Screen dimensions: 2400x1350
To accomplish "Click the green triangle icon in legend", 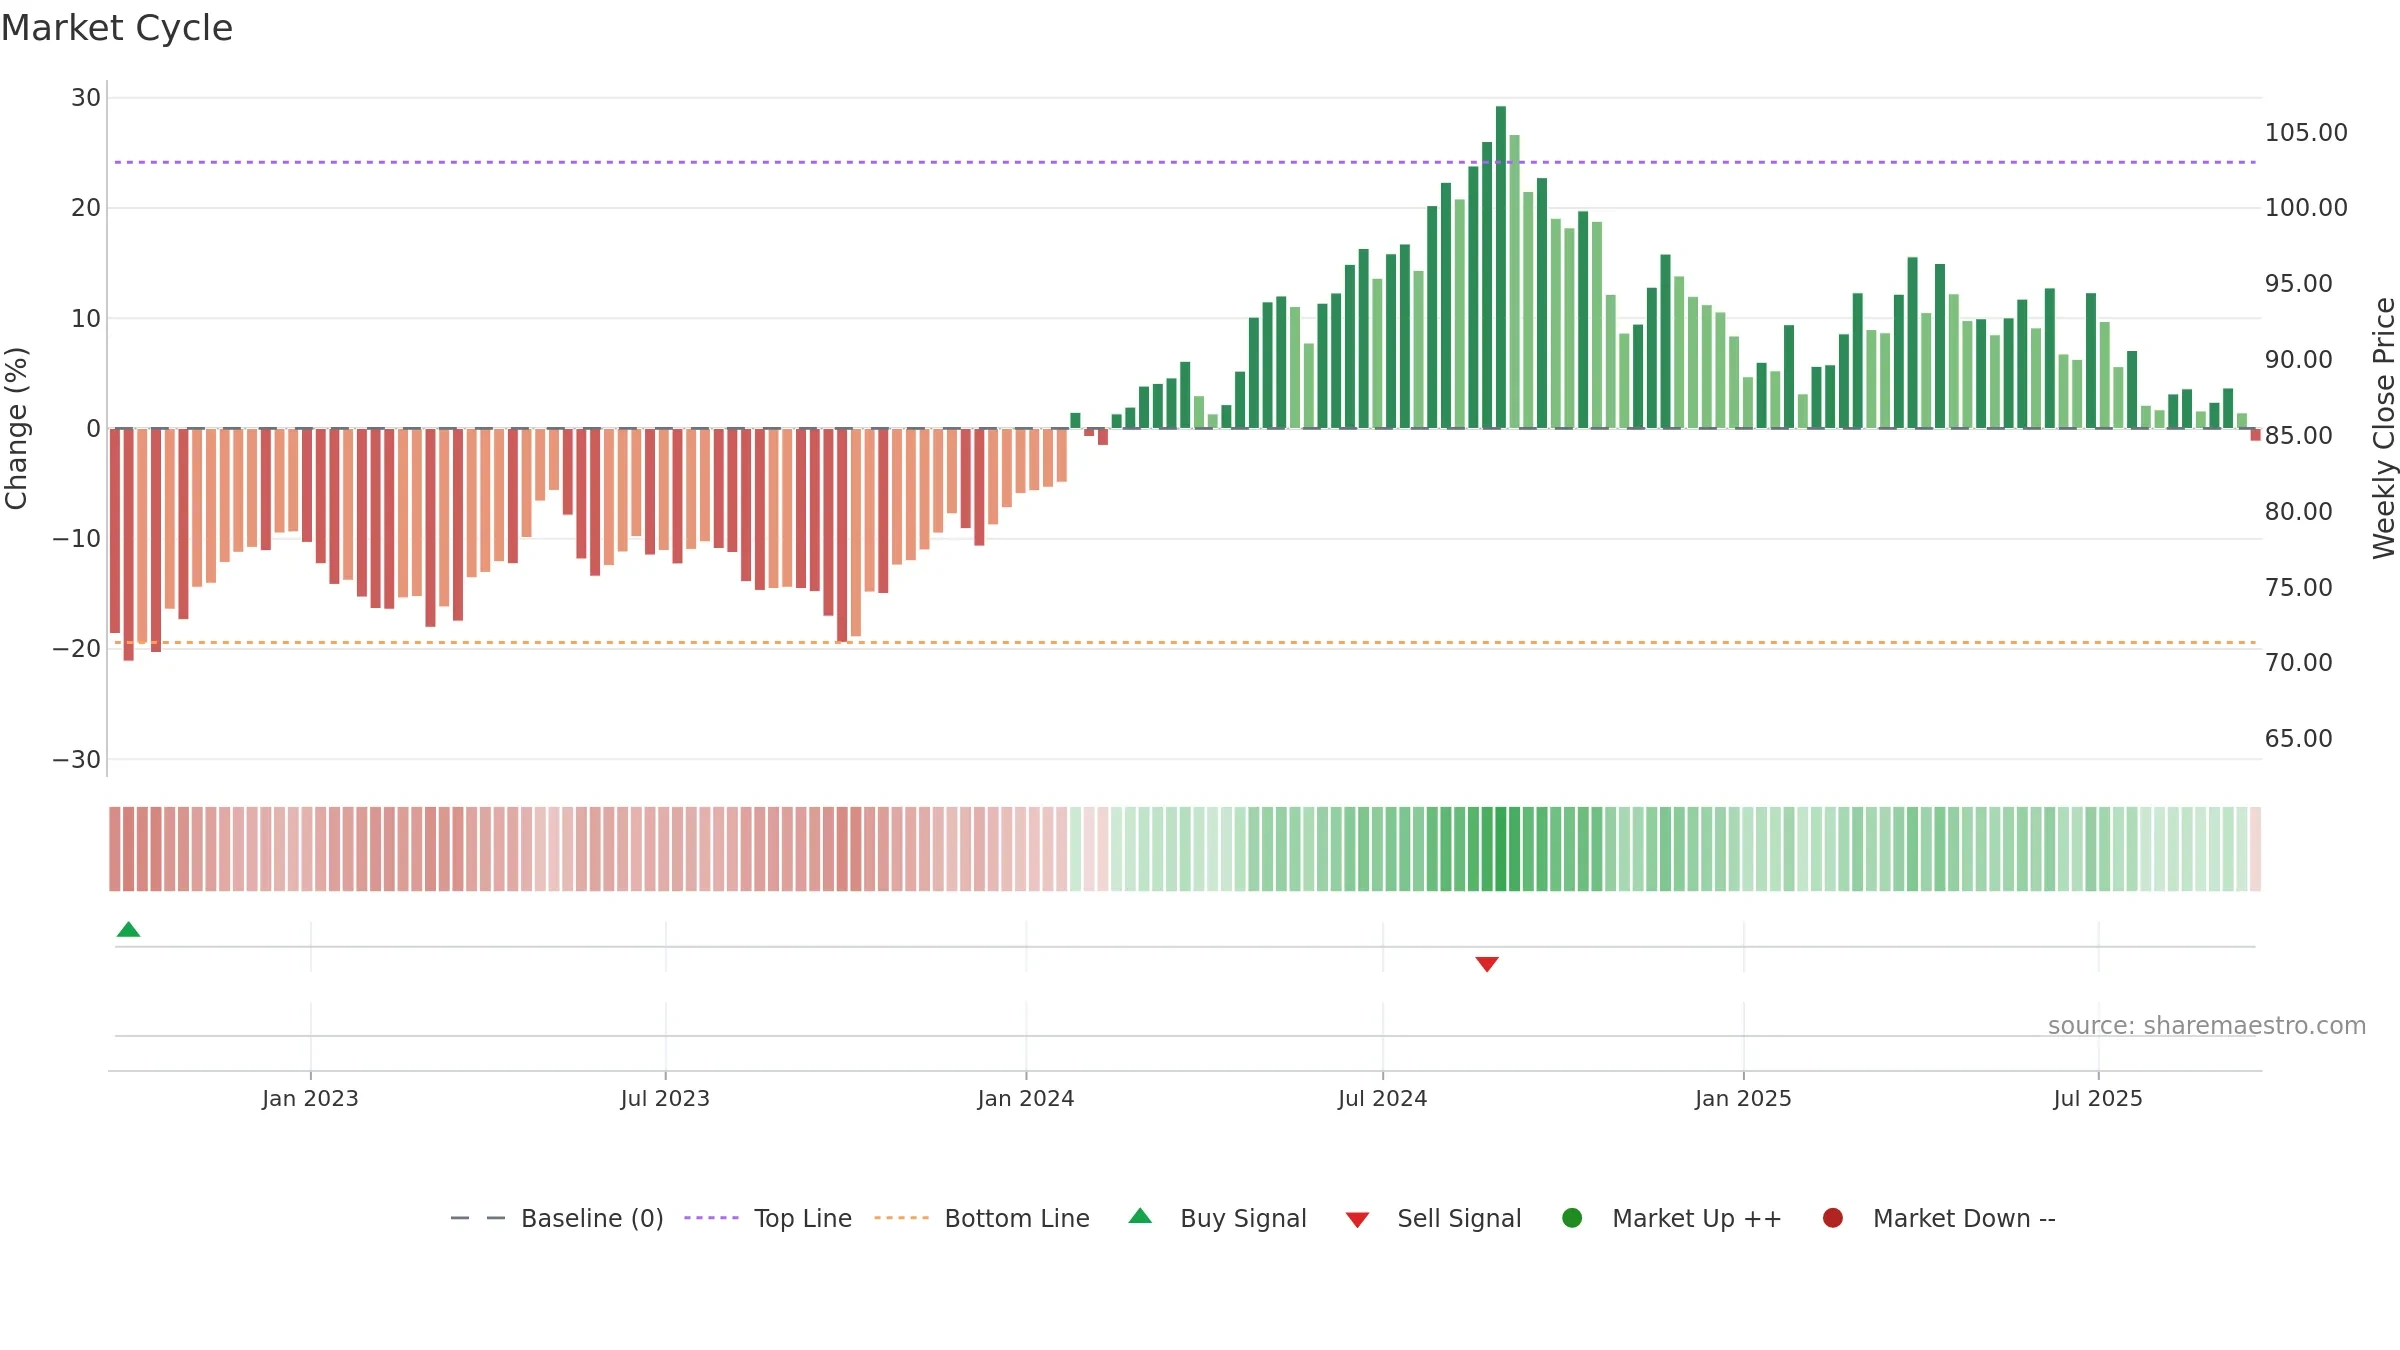I will [1140, 1216].
